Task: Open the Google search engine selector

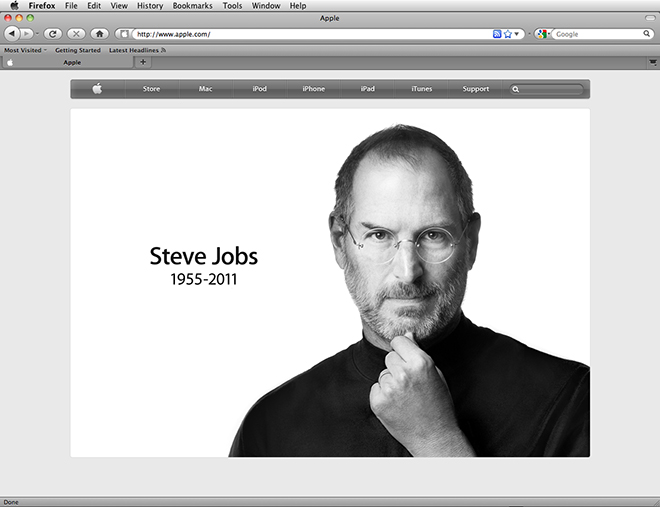Action: [x=543, y=34]
